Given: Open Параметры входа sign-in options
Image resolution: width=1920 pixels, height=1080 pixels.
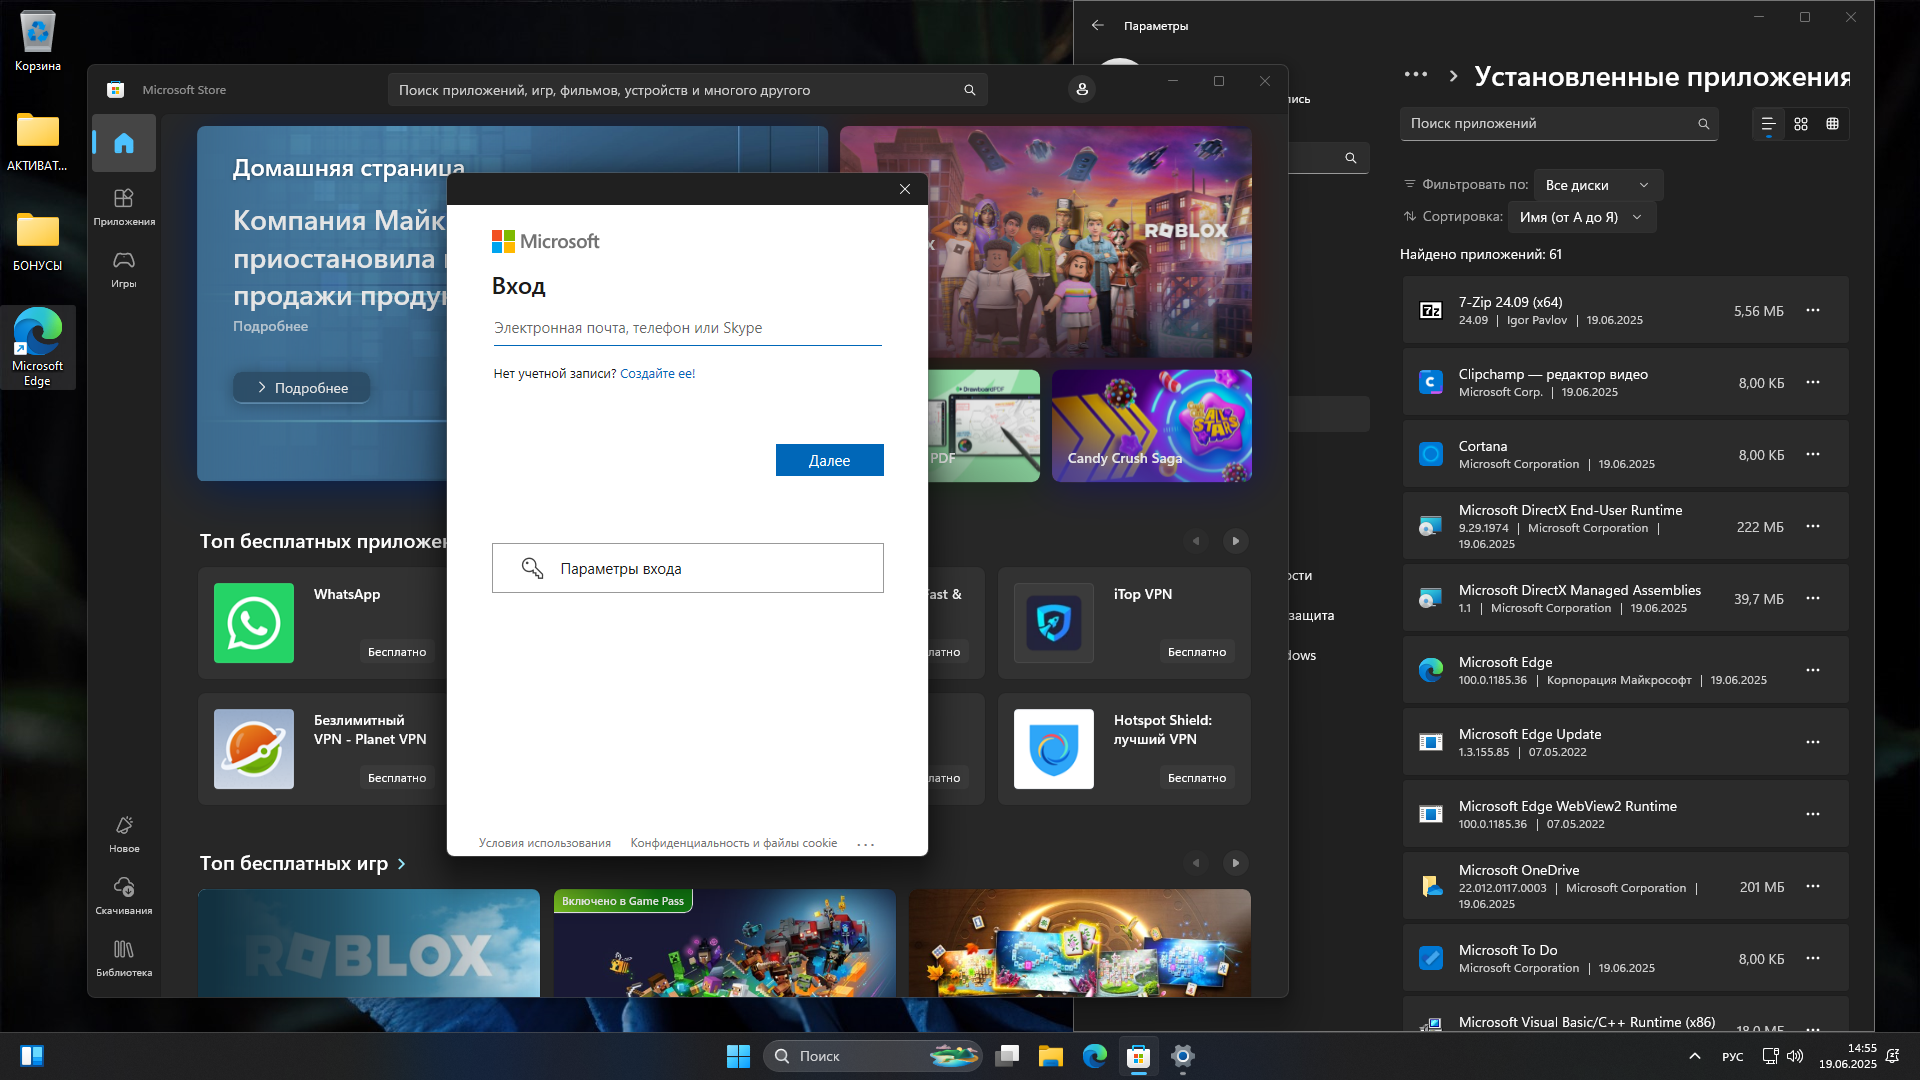Looking at the screenshot, I should [687, 568].
